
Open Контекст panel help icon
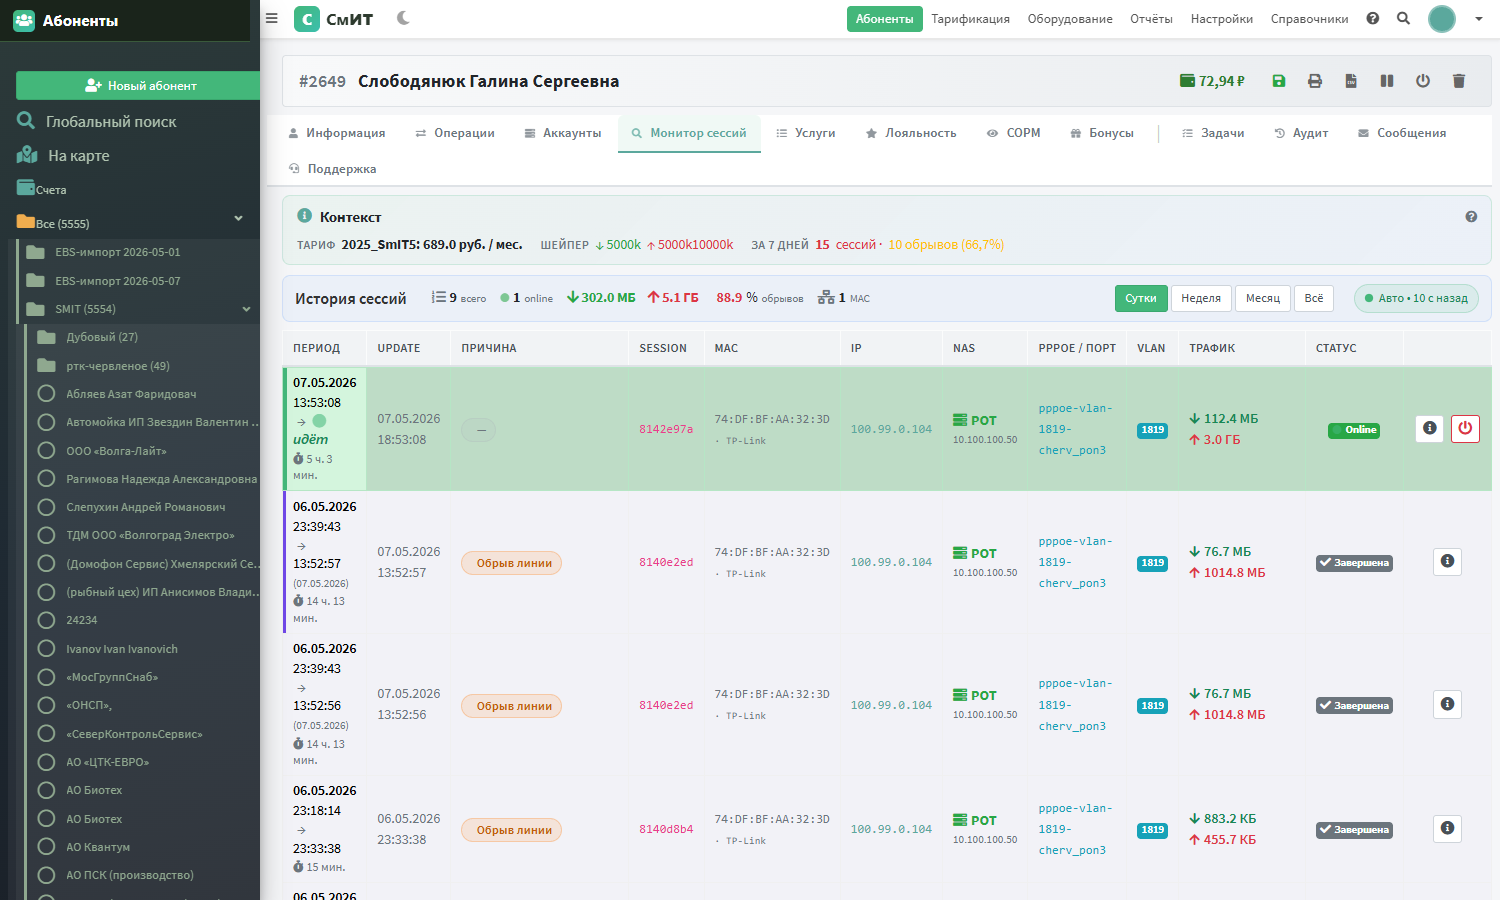pyautogui.click(x=1471, y=217)
